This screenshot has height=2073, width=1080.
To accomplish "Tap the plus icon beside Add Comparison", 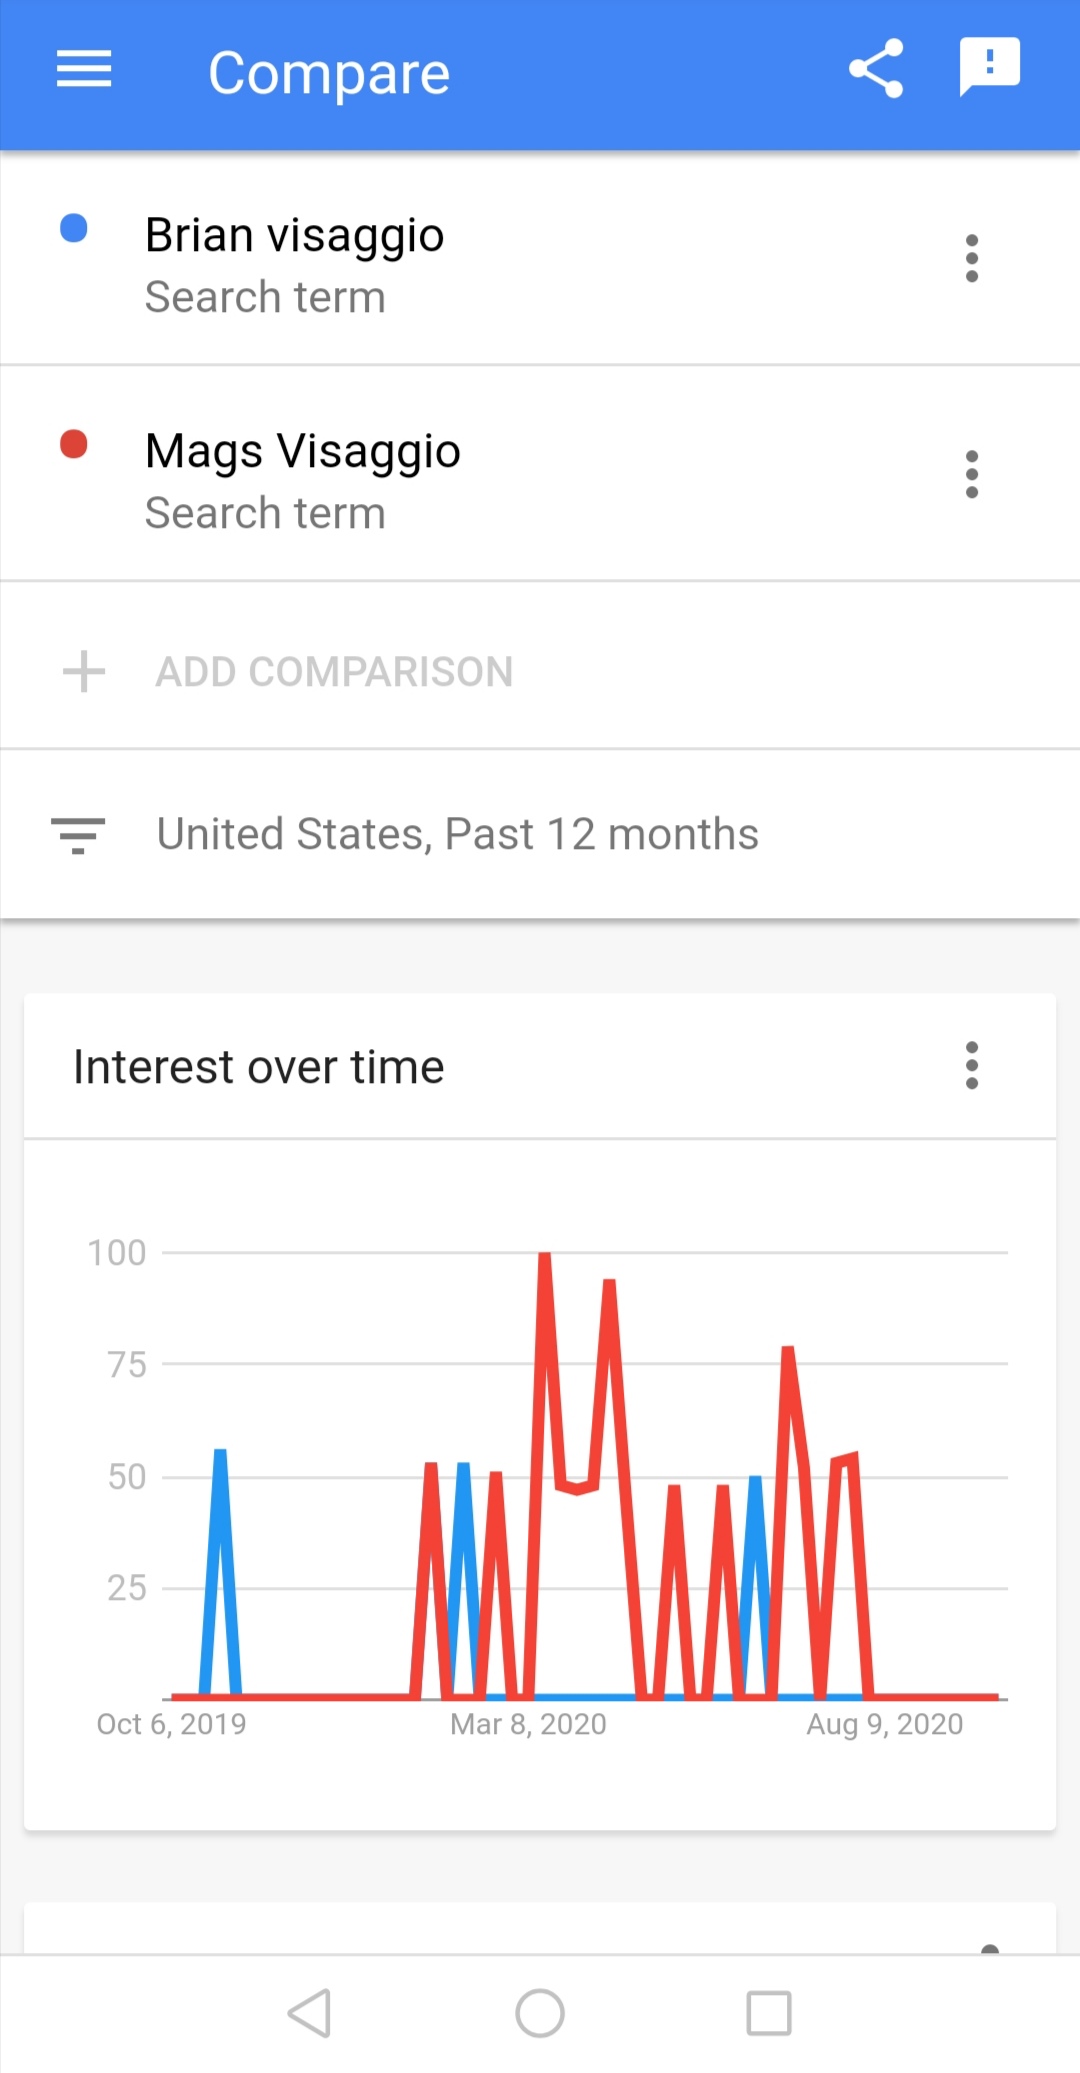I will click(x=84, y=672).
